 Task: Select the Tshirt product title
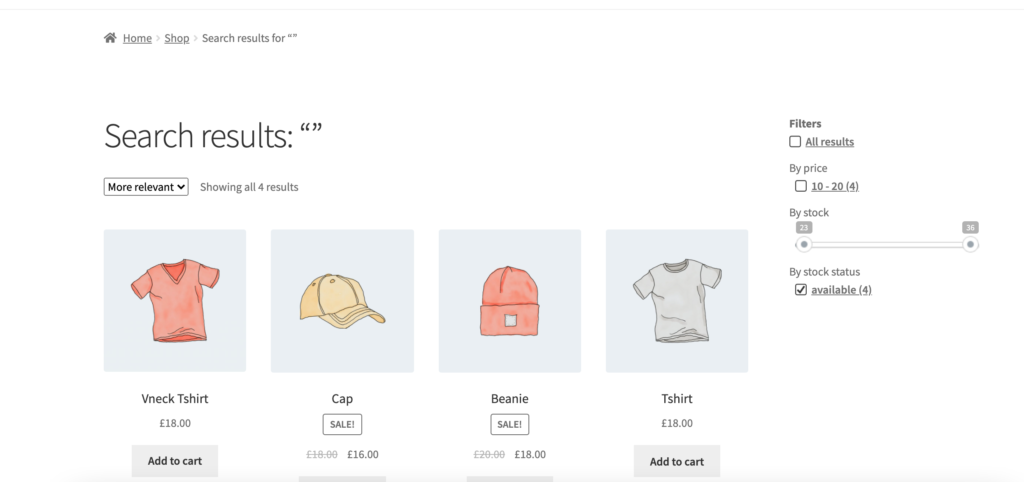(x=677, y=398)
